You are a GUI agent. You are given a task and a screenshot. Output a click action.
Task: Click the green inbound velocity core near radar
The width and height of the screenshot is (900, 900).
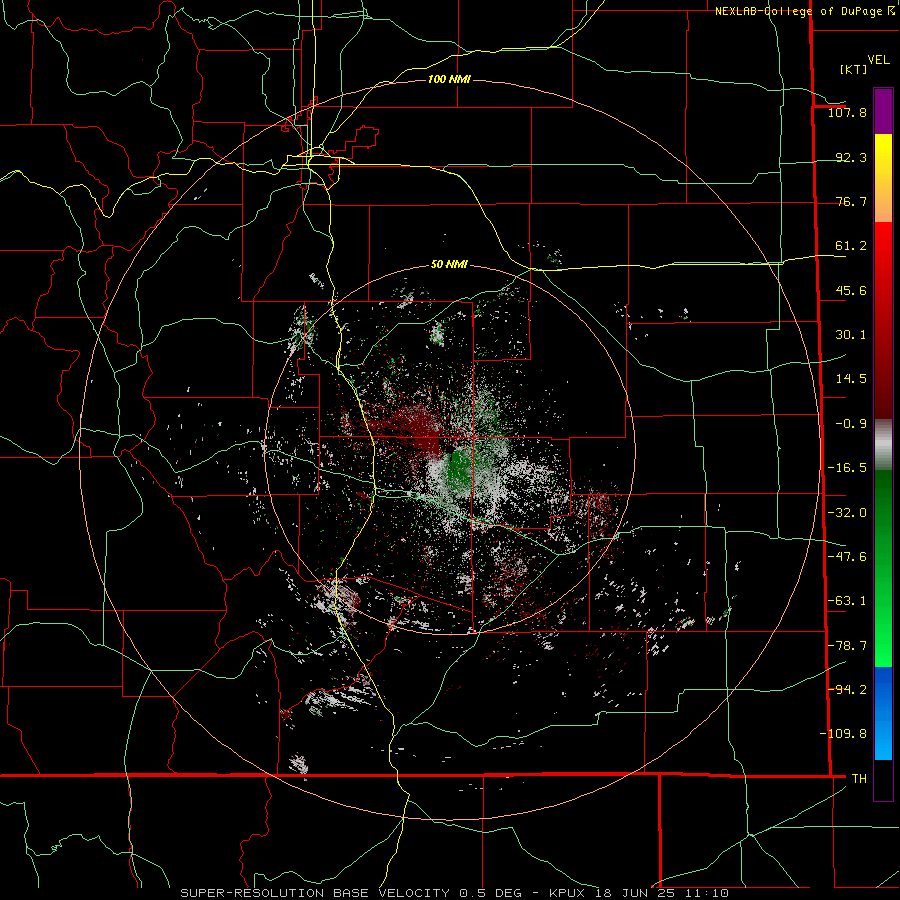pyautogui.click(x=459, y=468)
